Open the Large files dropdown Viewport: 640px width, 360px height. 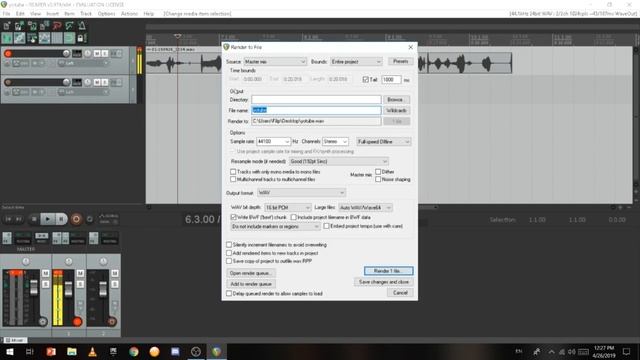click(365, 208)
